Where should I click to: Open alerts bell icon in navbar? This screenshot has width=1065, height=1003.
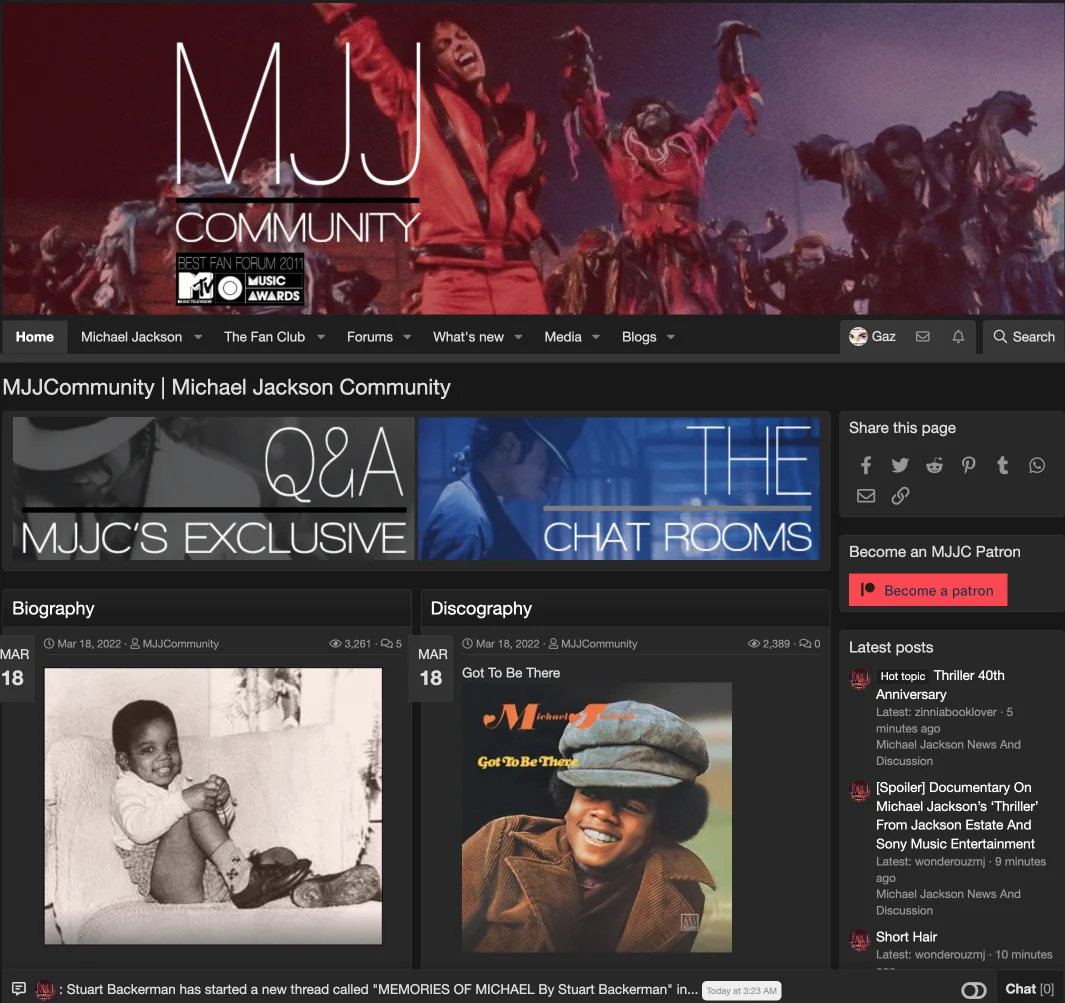click(x=958, y=337)
